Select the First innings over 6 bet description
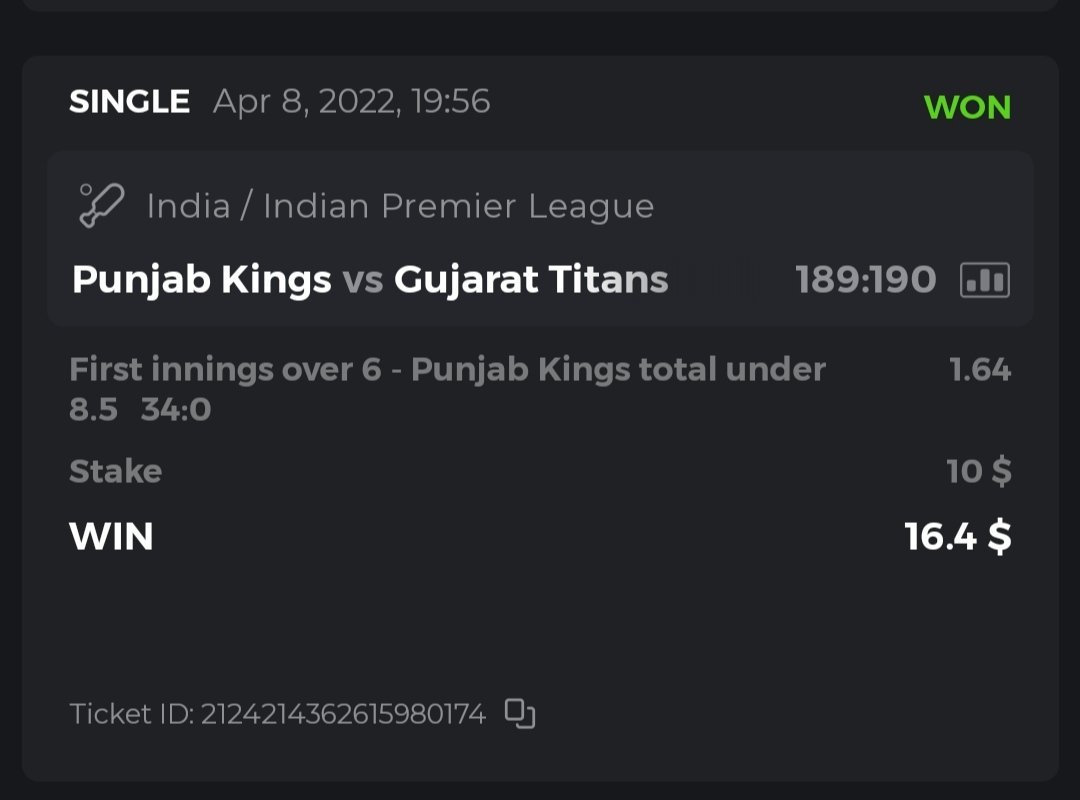Viewport: 1080px width, 800px height. tap(447, 370)
